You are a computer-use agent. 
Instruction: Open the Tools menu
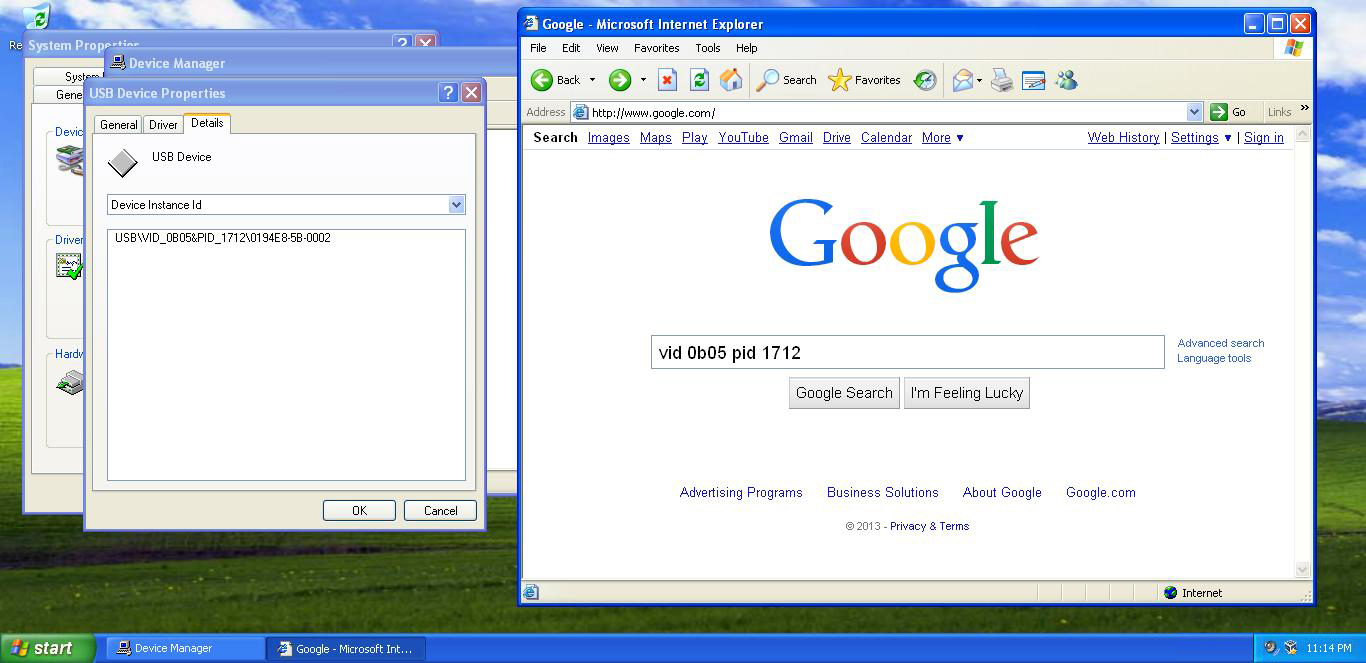[x=708, y=48]
